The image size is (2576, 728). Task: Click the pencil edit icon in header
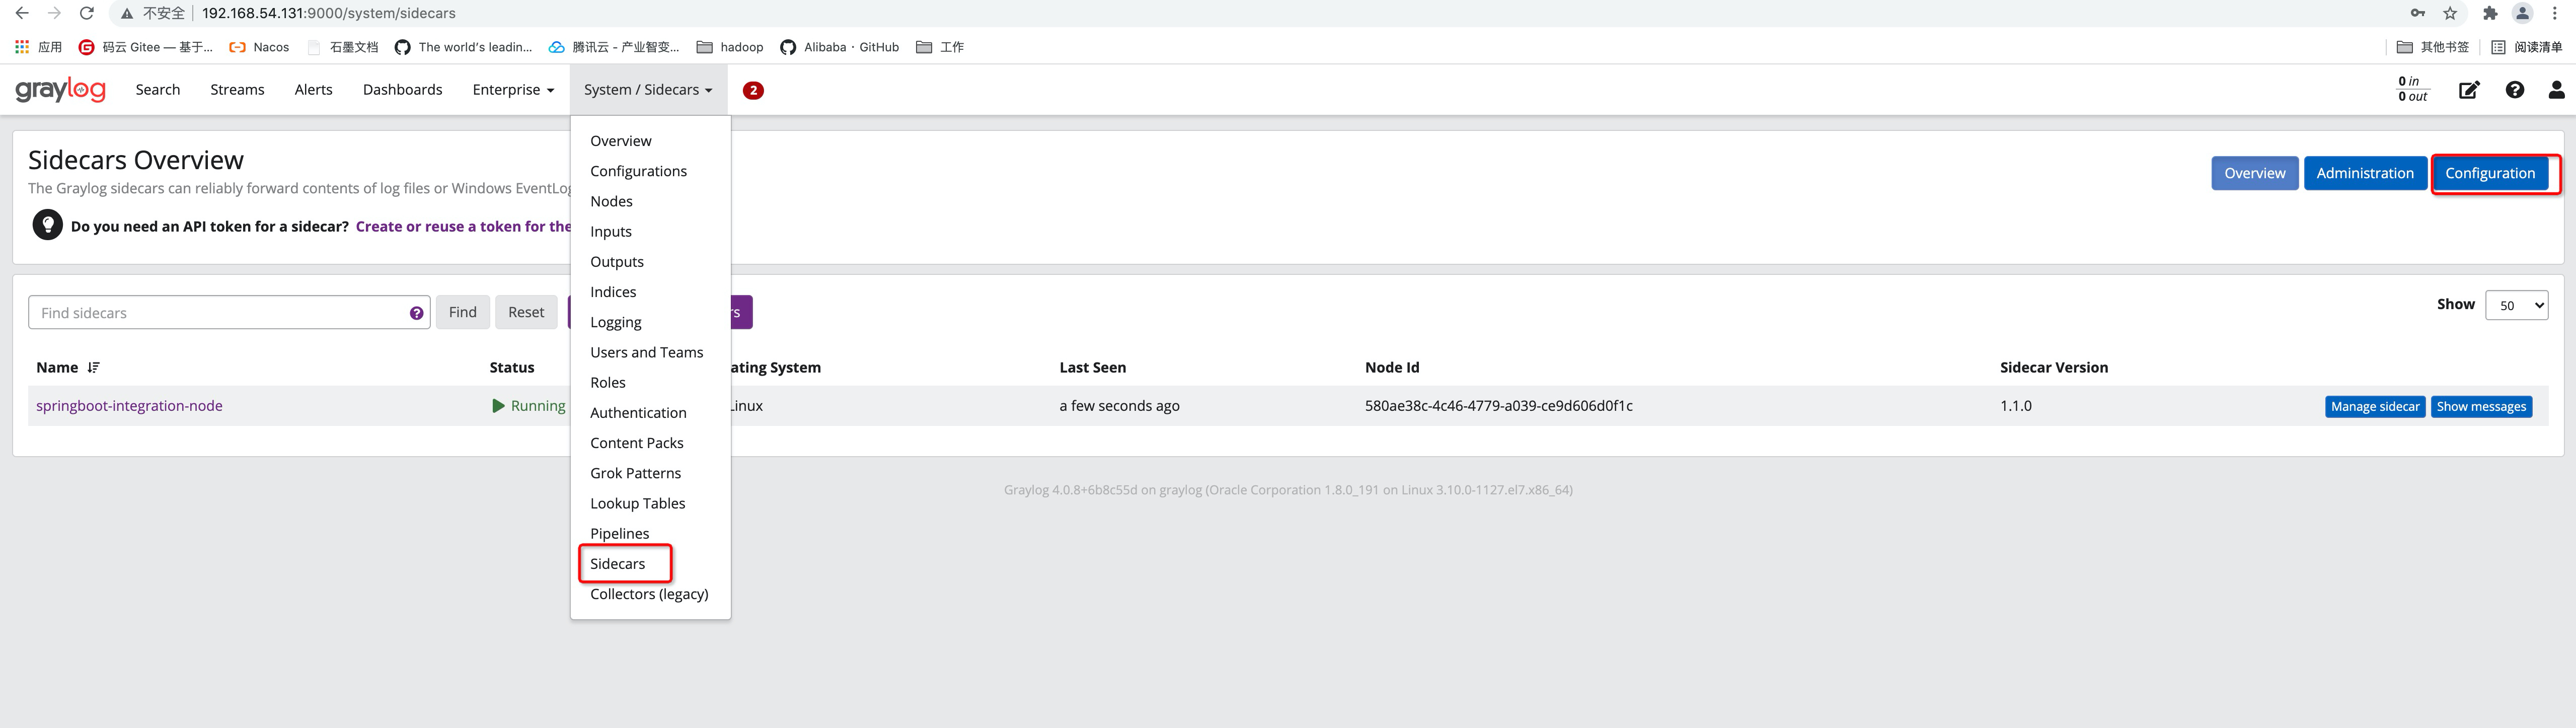[2469, 89]
